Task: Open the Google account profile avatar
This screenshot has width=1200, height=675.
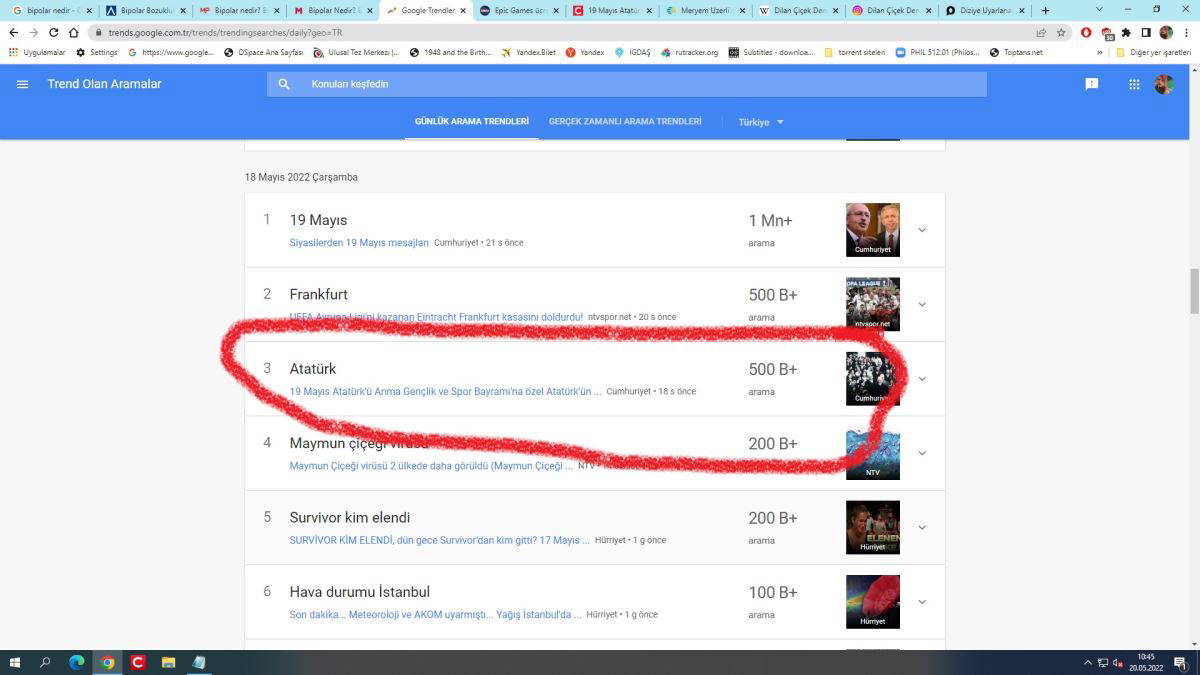Action: pos(1164,84)
